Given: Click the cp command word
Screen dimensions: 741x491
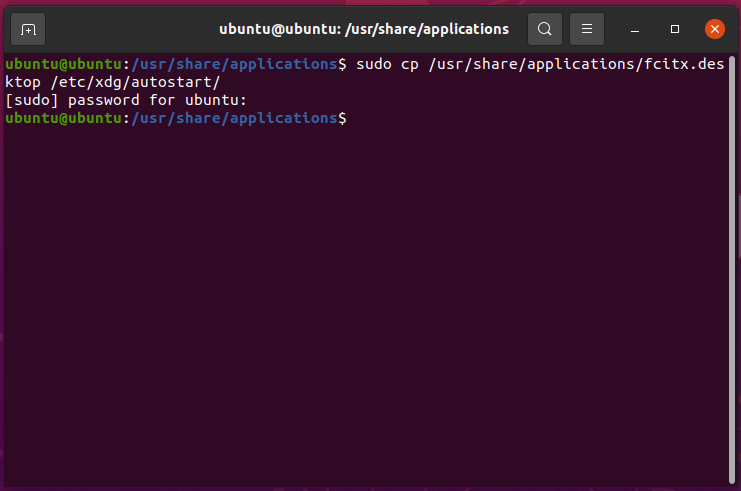Looking at the screenshot, I should coord(410,65).
